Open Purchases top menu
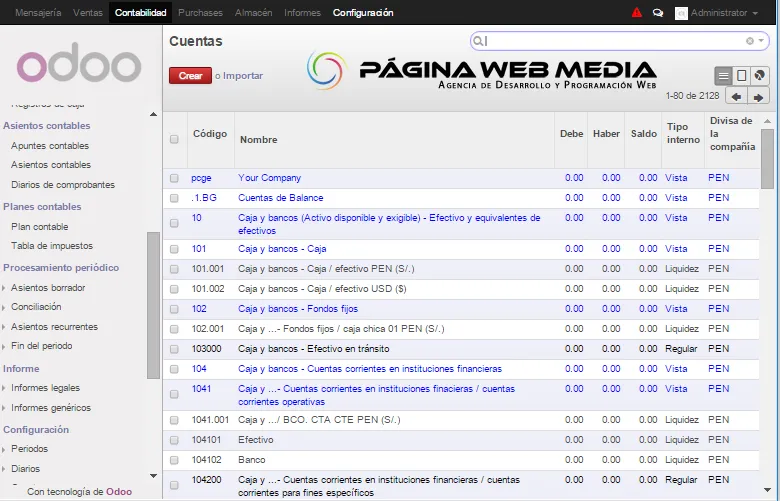 (x=200, y=13)
